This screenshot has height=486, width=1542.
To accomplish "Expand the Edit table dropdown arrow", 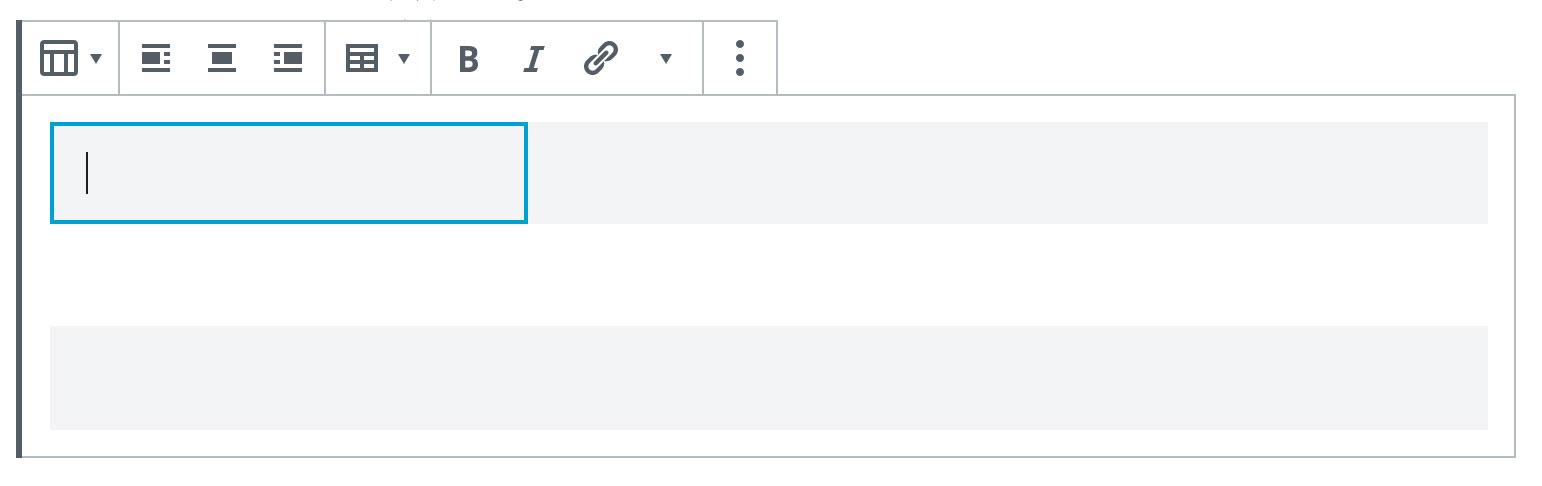I will coord(404,59).
